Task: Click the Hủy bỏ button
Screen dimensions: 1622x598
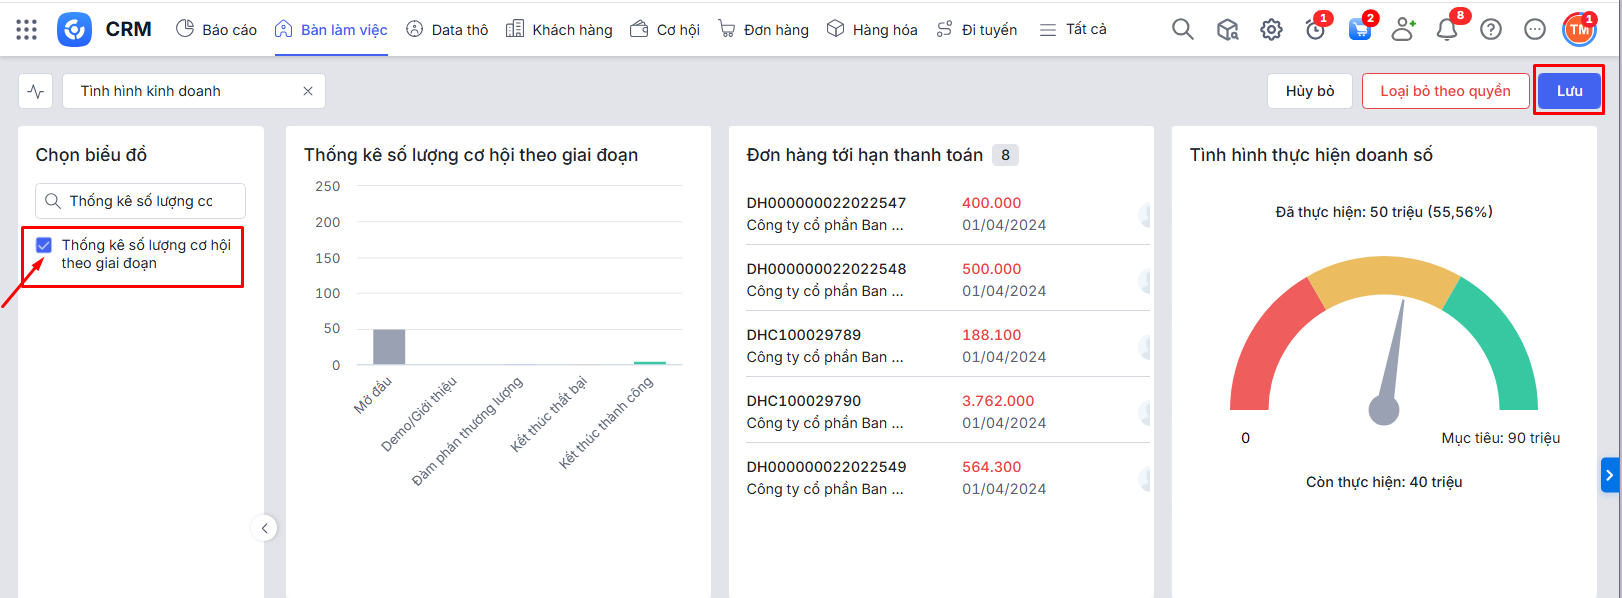Action: 1309,91
